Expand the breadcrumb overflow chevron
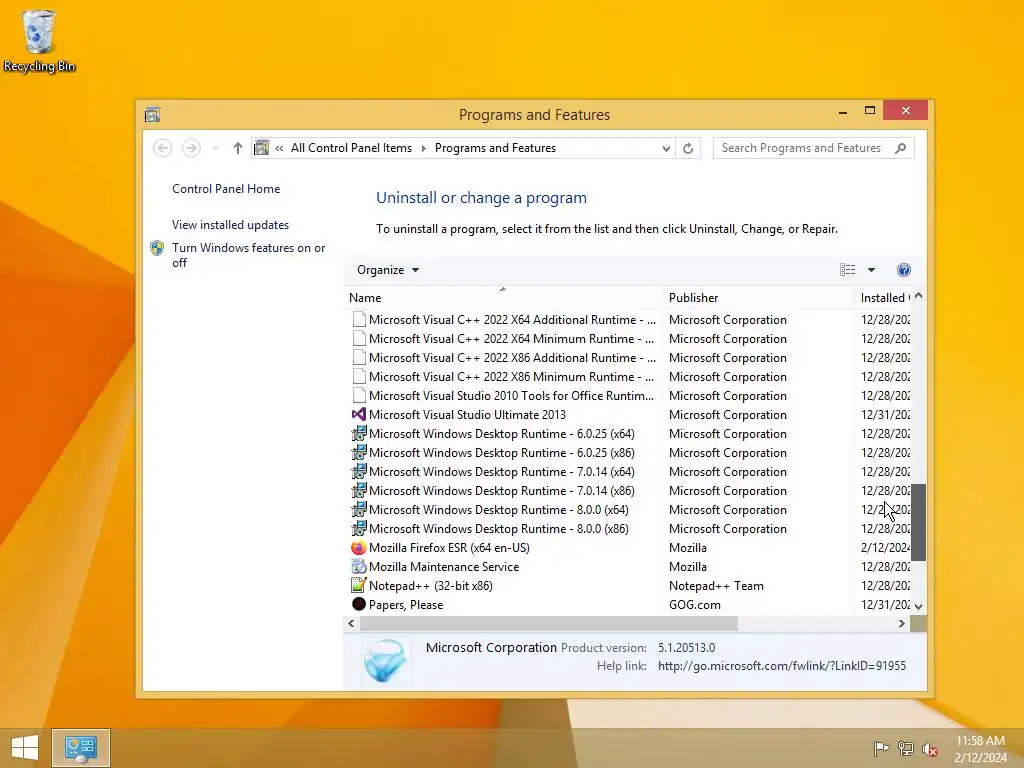 point(279,148)
